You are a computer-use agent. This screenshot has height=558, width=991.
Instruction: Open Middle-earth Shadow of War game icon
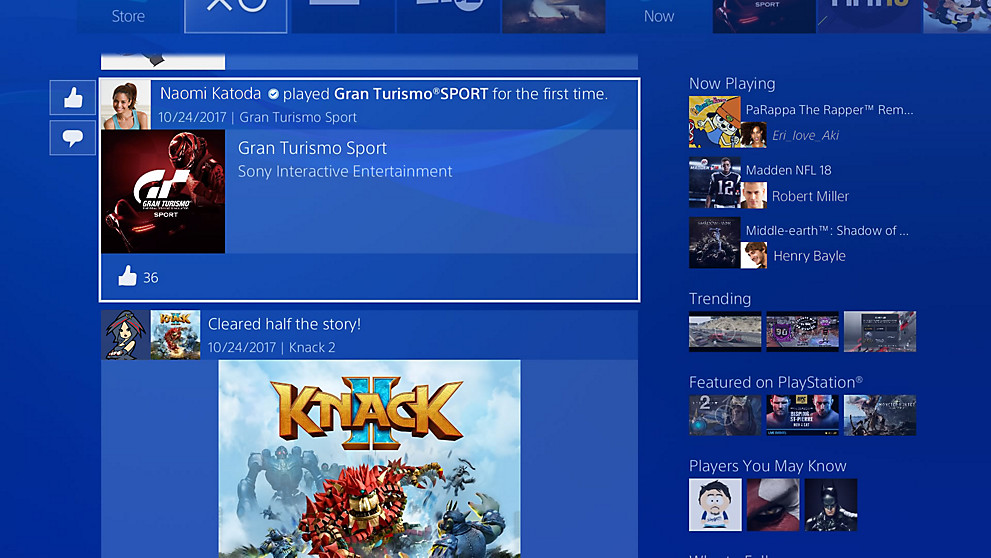tap(714, 243)
